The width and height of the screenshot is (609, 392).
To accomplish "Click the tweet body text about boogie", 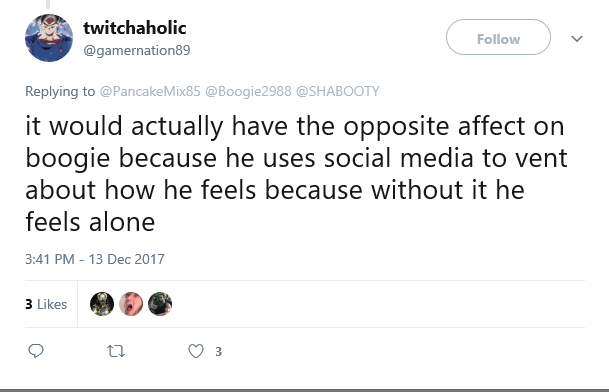I will 296,174.
